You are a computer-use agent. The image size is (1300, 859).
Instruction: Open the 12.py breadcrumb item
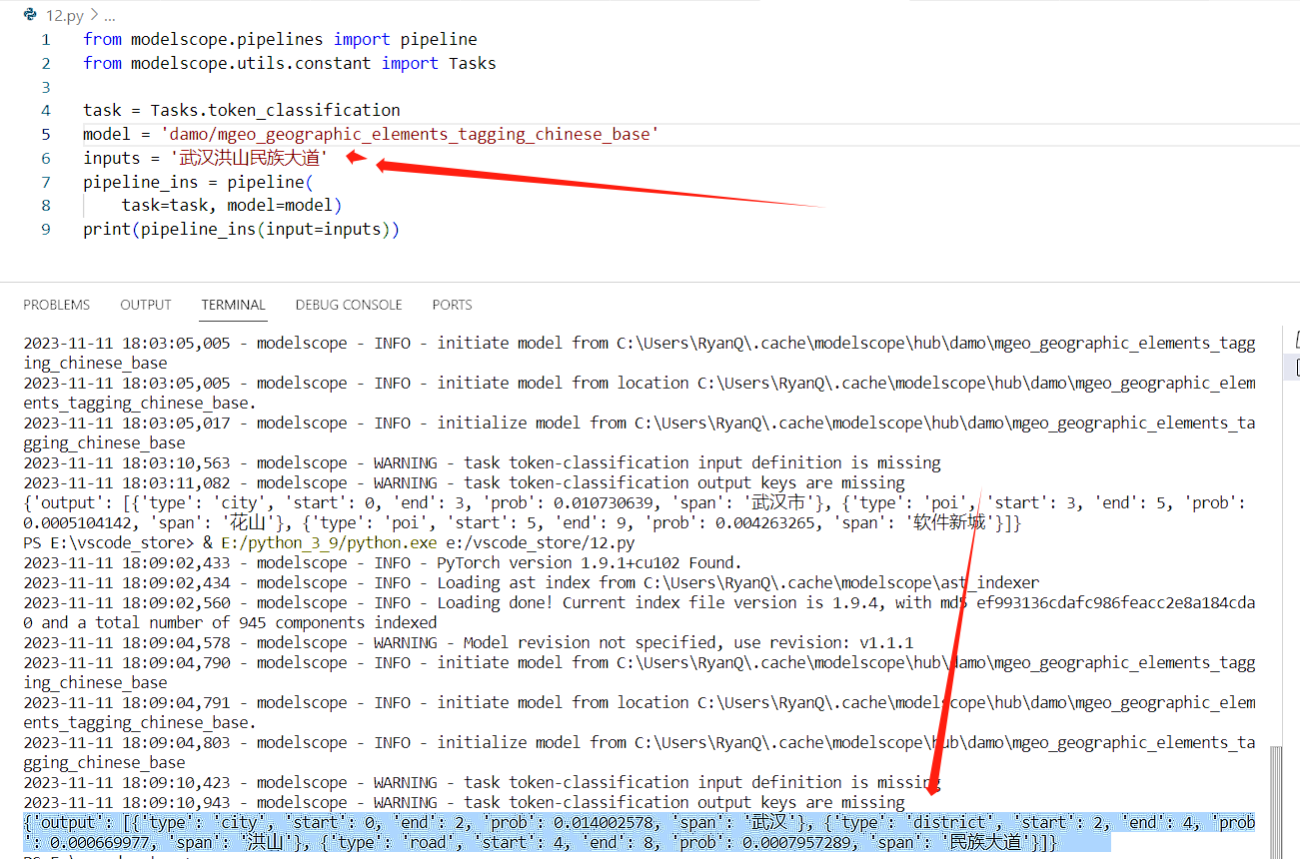click(x=64, y=16)
